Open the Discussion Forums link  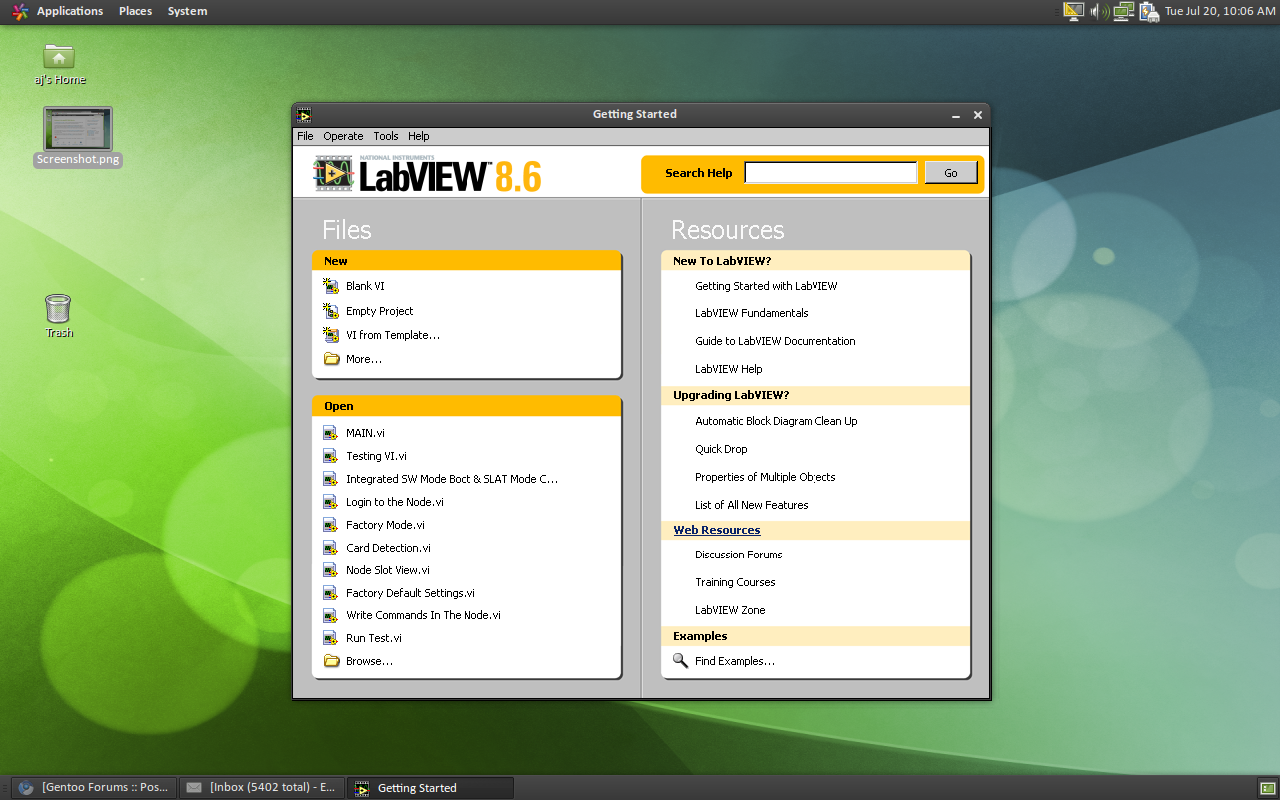point(739,554)
